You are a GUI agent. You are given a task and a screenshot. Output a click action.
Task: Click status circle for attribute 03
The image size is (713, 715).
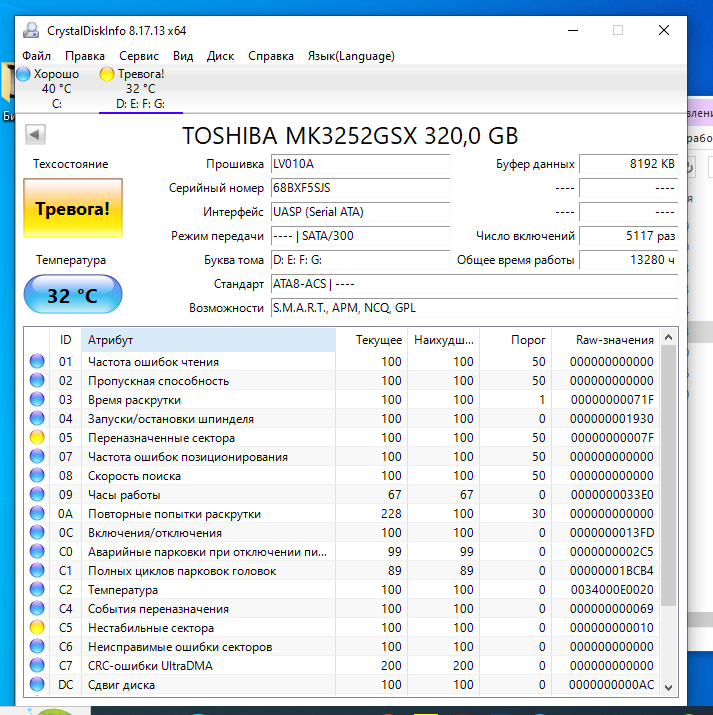coord(37,399)
